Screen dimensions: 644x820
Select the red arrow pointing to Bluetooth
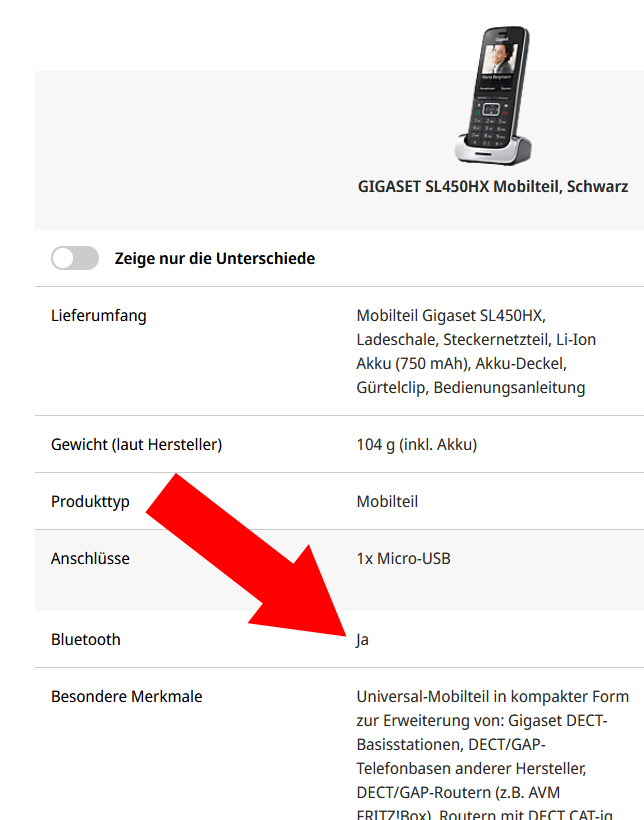[246, 555]
